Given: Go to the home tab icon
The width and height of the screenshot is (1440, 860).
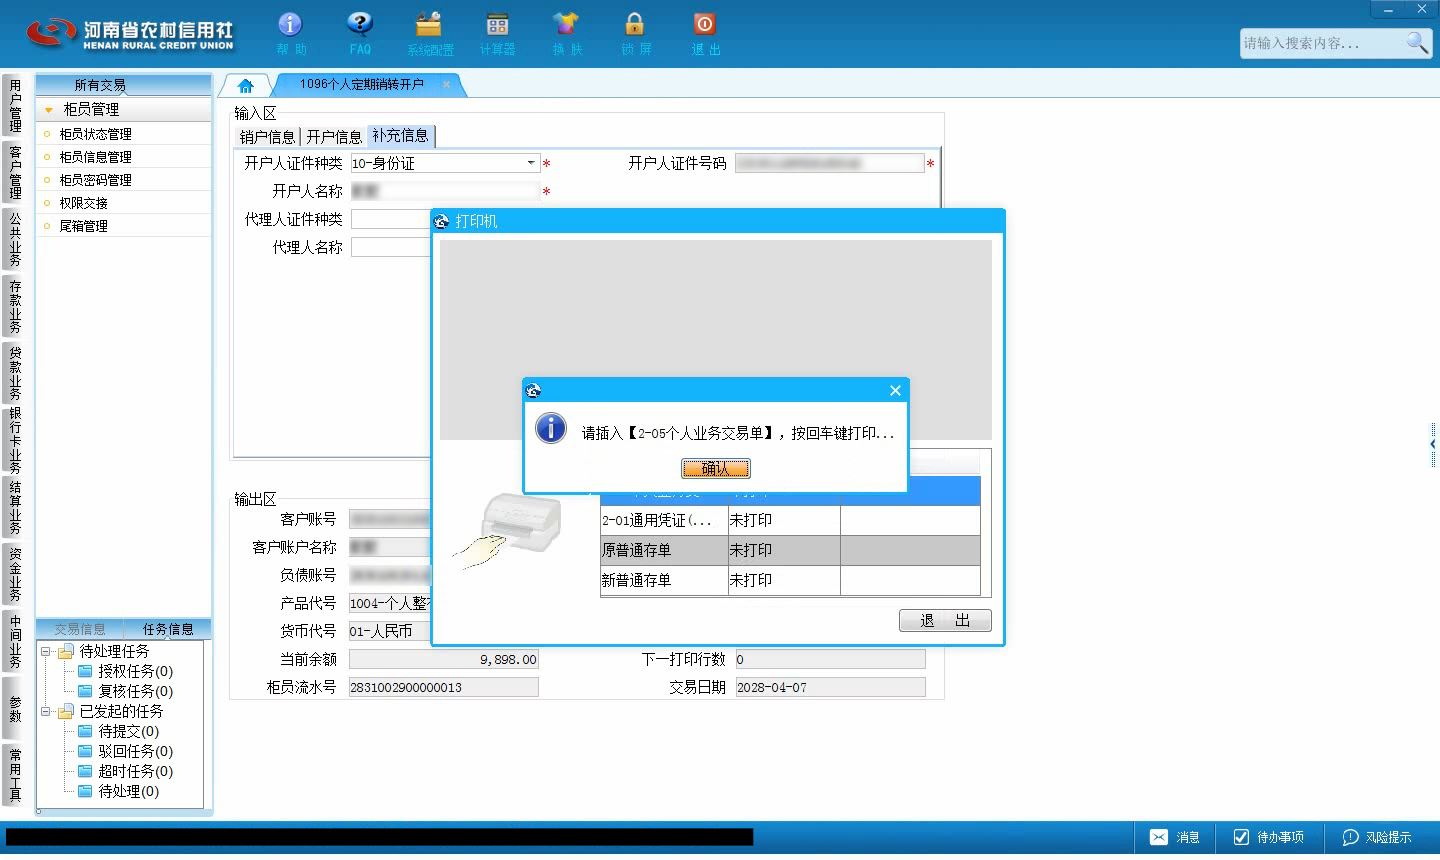Looking at the screenshot, I should (246, 85).
